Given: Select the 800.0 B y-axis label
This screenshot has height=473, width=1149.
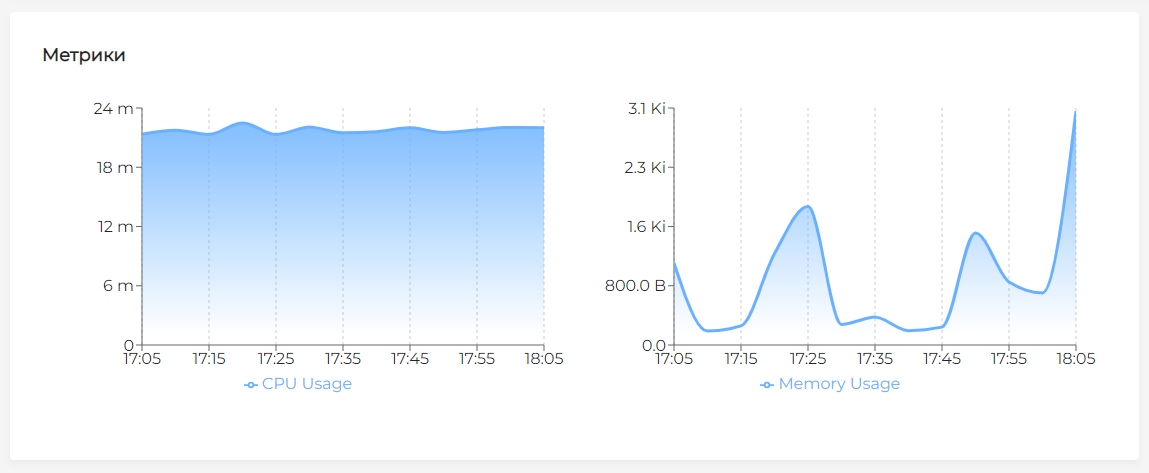Looking at the screenshot, I should point(634,286).
